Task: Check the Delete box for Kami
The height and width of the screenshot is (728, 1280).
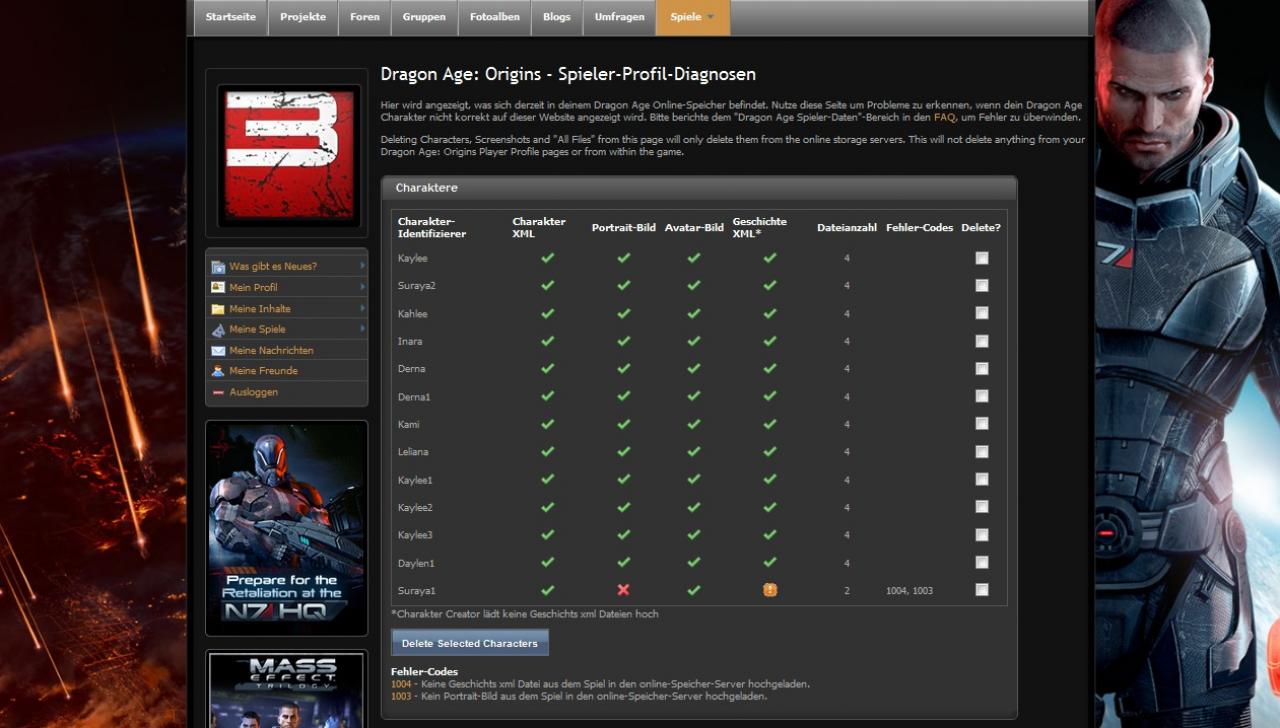Action: pos(982,424)
